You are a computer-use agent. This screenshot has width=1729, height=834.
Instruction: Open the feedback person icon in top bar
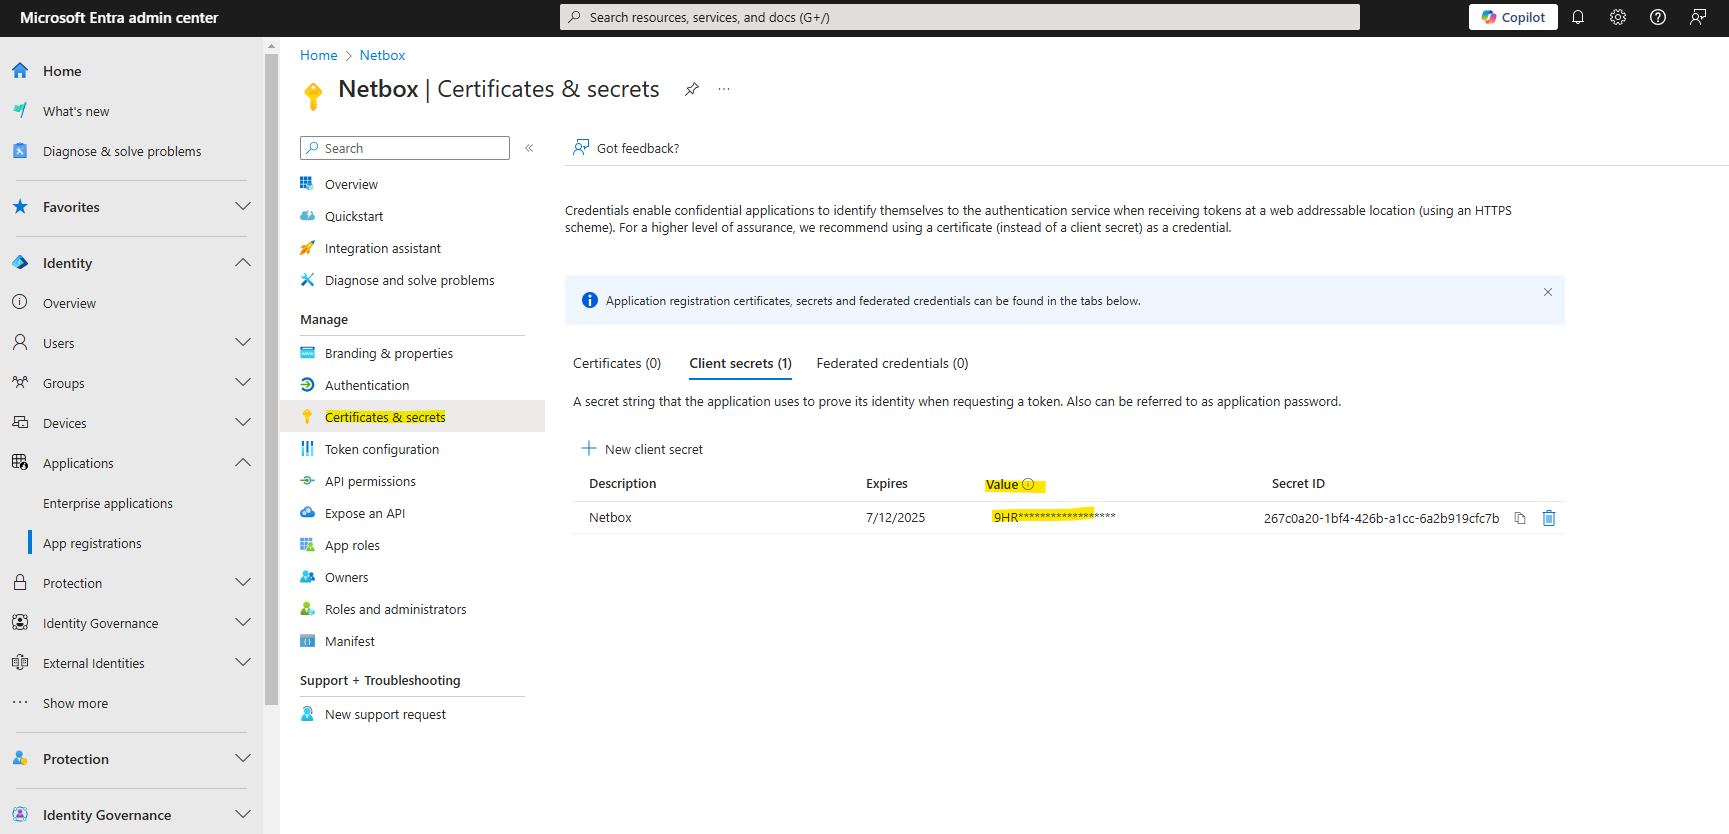(x=1698, y=17)
